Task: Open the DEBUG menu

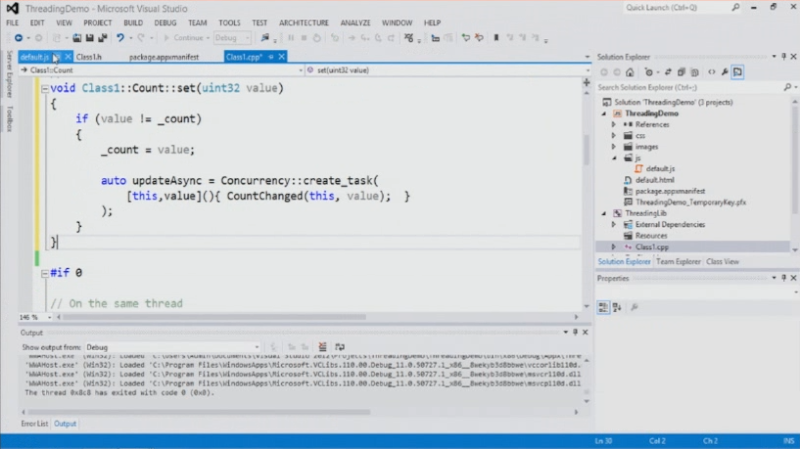Action: point(165,23)
